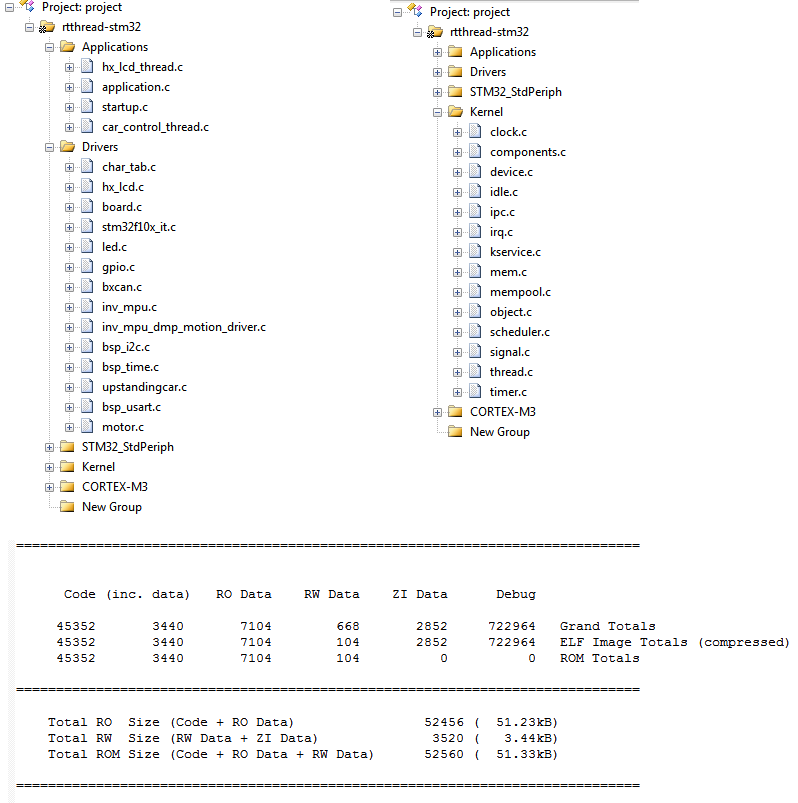
Task: Click the bxcan.c file icon
Action: 88,286
